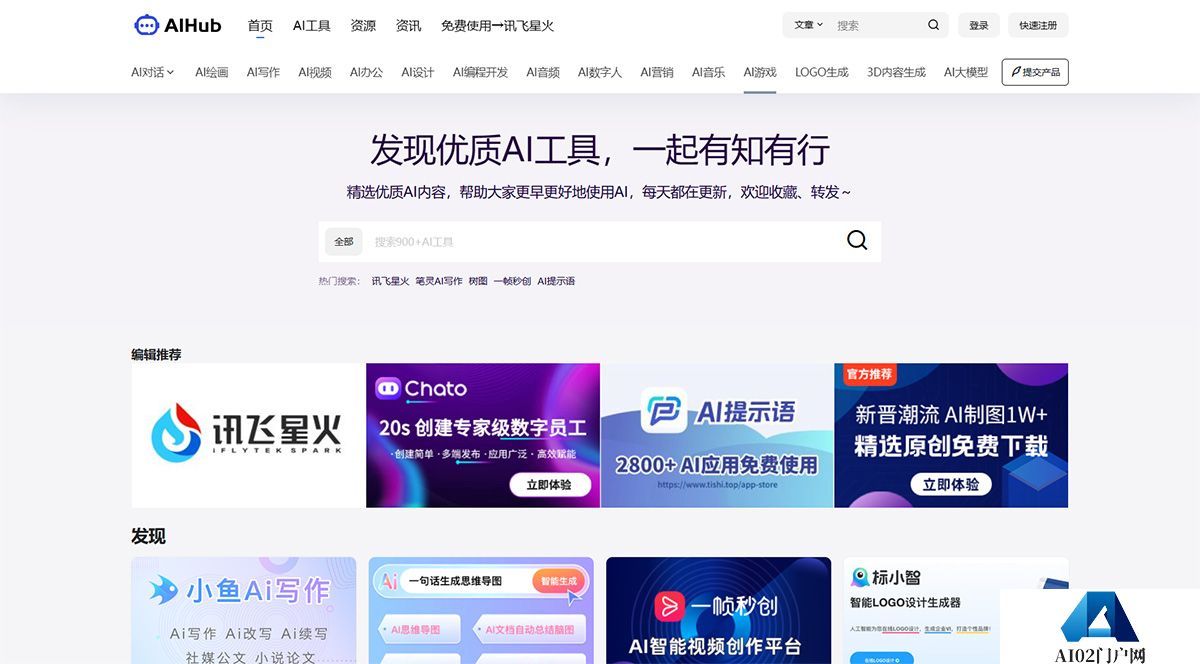Click the 官方推荐 badge
This screenshot has width=1200, height=664.
pos(870,374)
